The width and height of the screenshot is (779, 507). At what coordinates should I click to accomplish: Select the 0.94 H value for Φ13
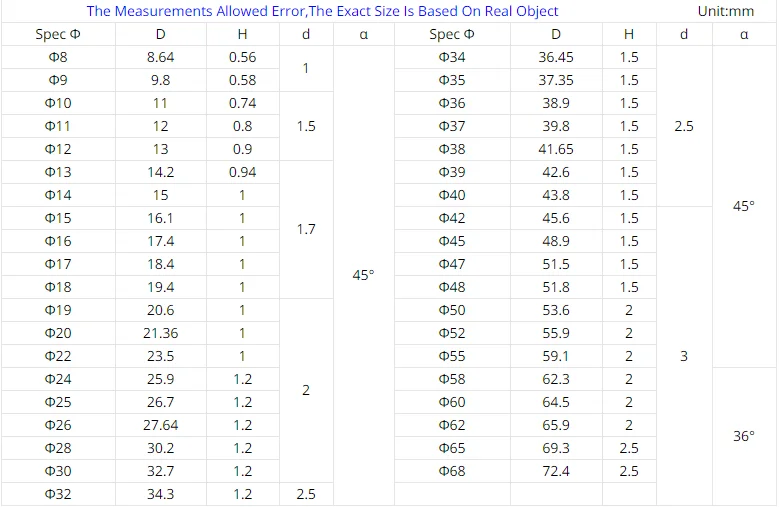click(x=242, y=172)
